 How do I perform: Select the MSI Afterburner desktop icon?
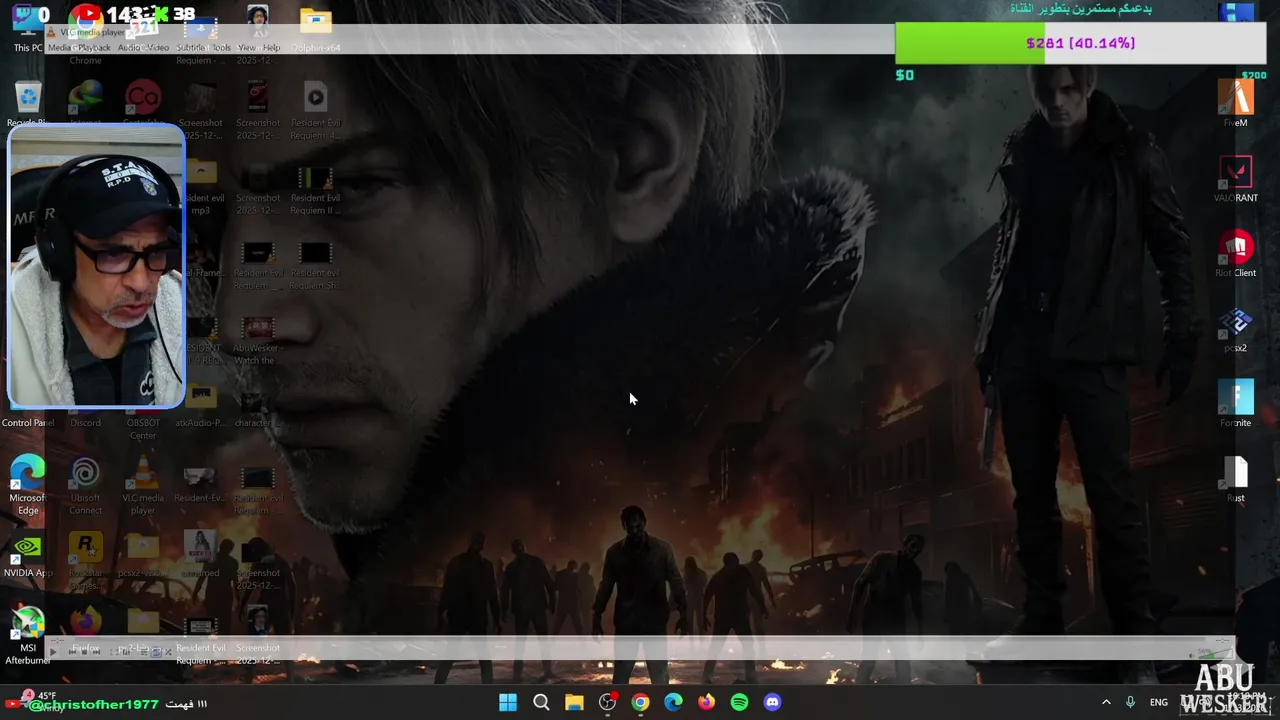(28, 636)
